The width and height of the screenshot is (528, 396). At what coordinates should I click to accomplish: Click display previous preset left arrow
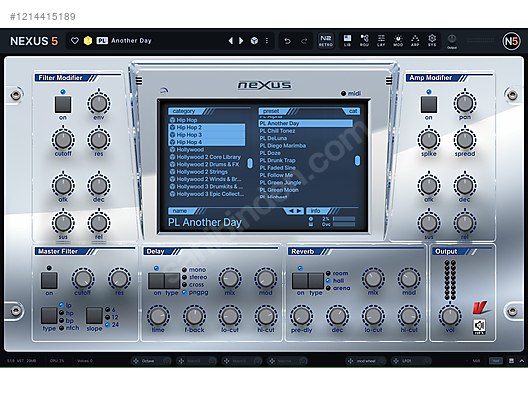291,211
